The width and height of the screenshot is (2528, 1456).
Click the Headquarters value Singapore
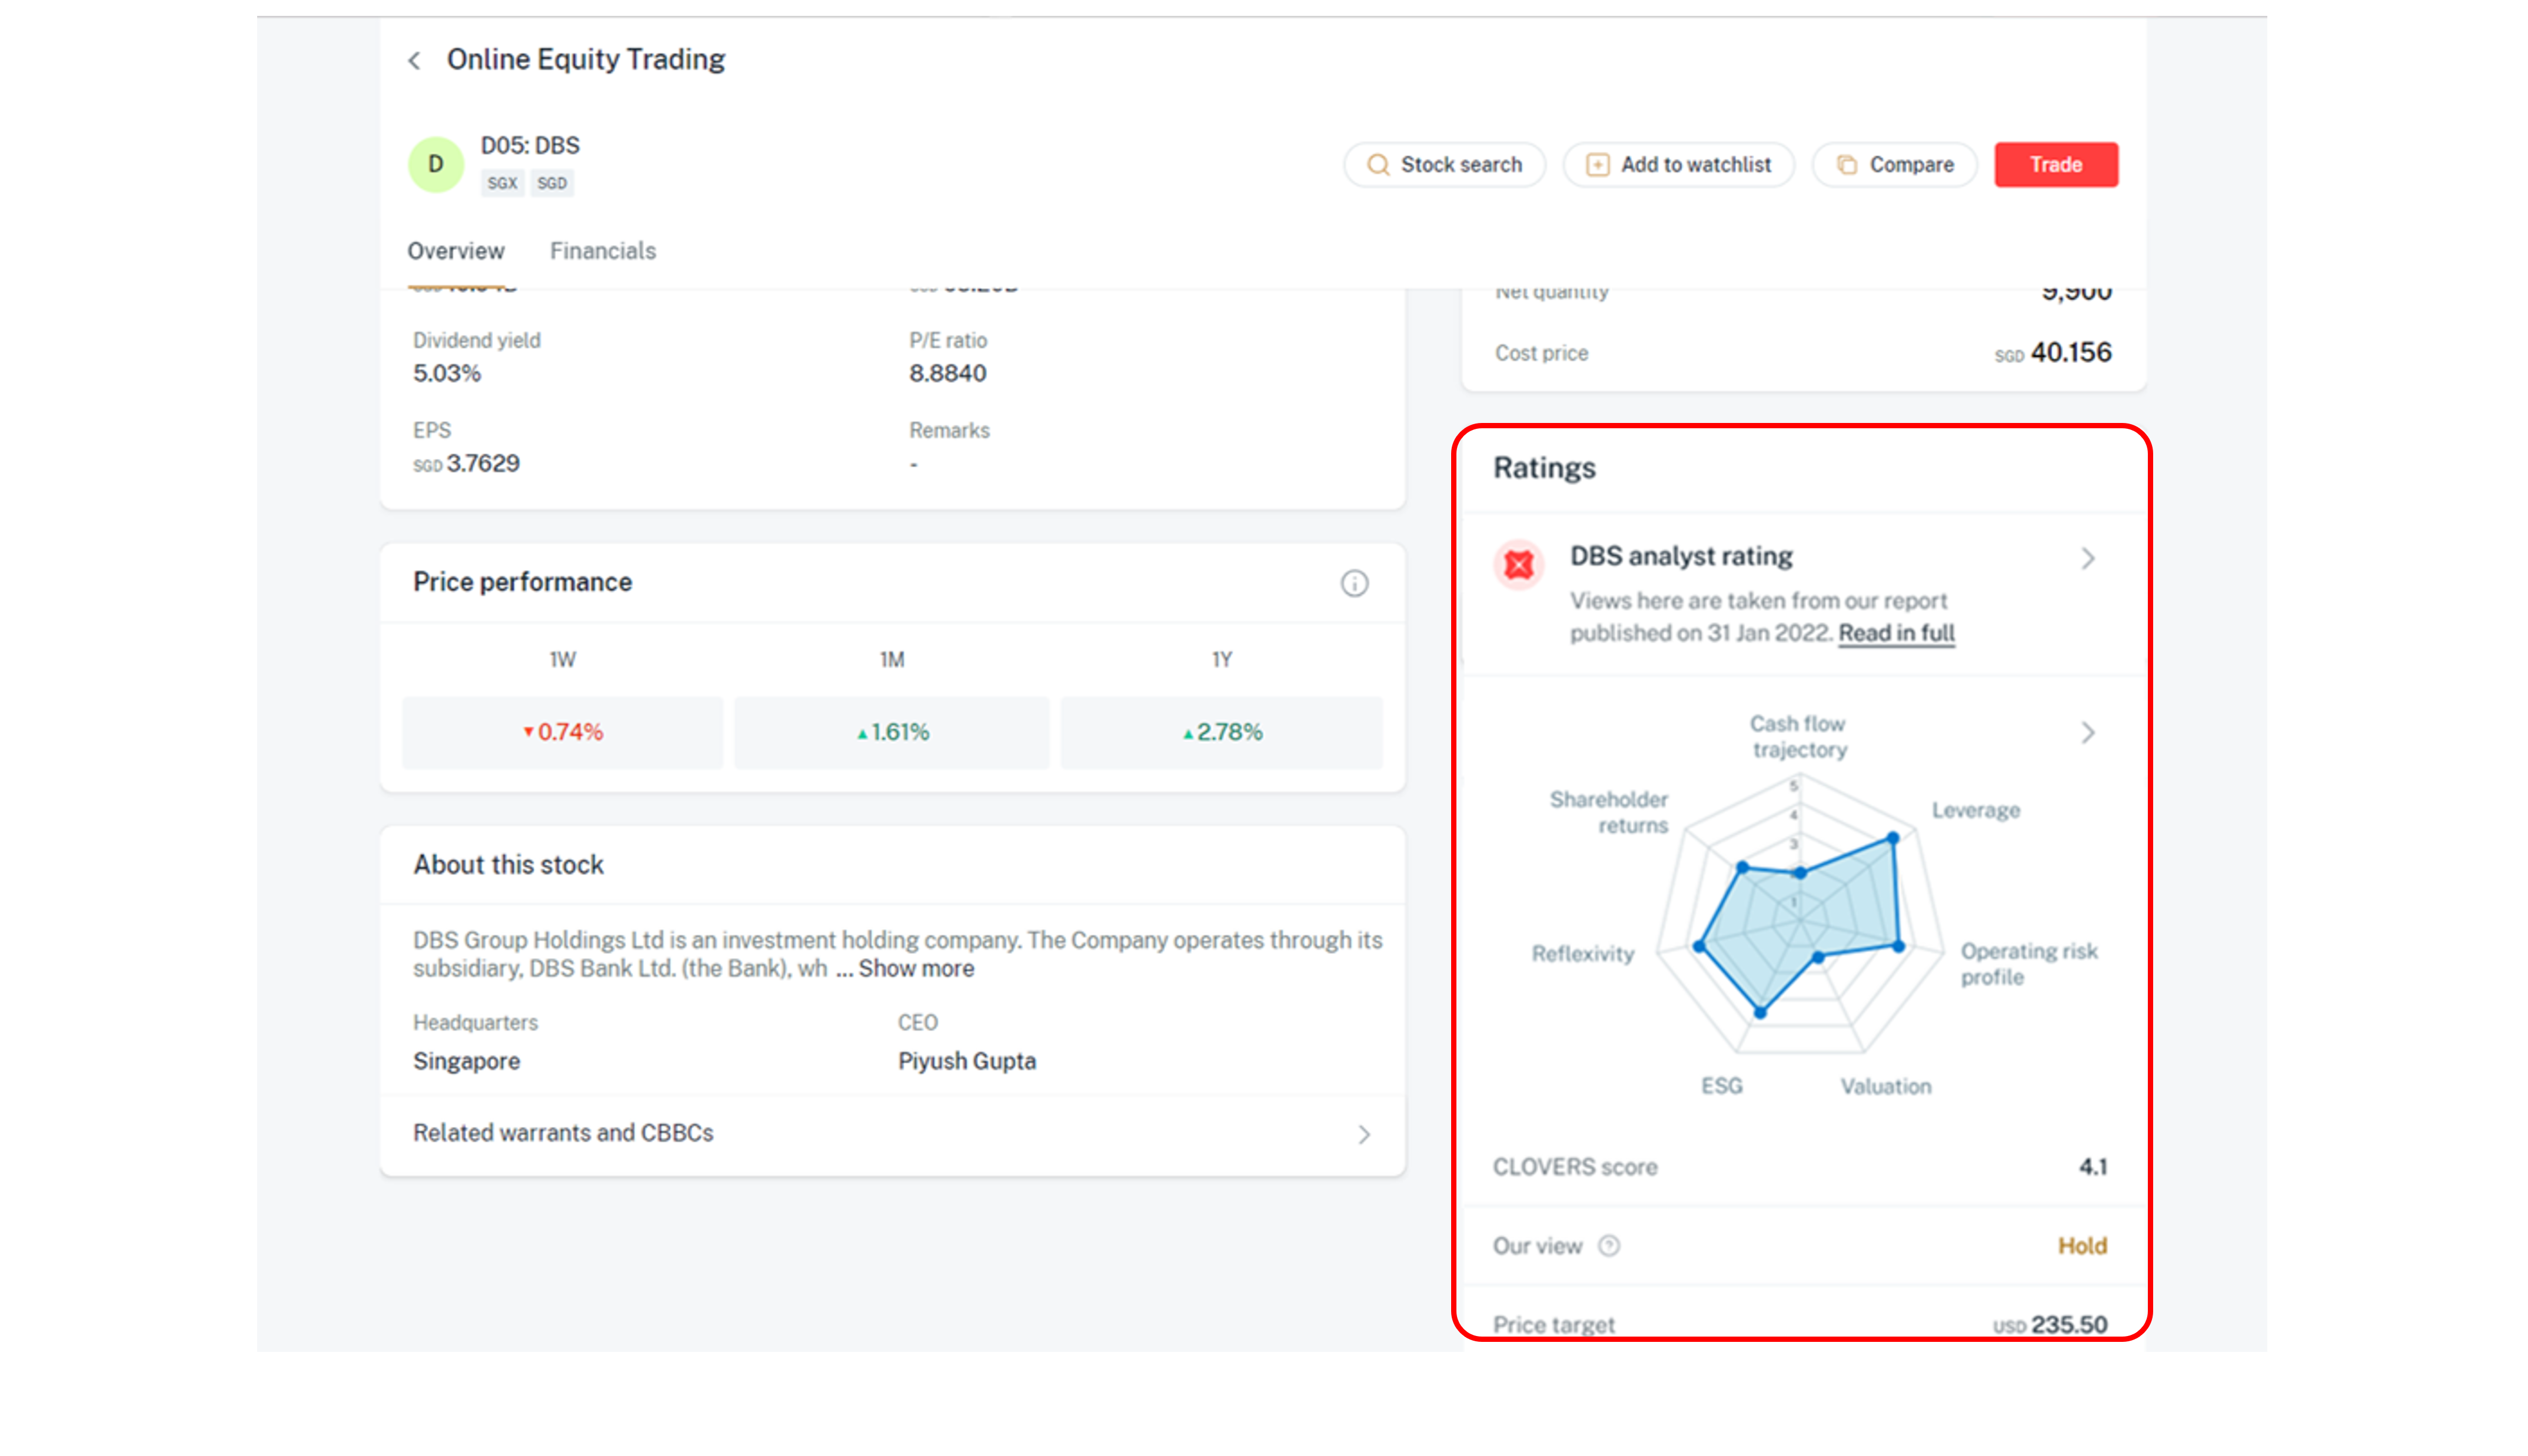pyautogui.click(x=466, y=1061)
